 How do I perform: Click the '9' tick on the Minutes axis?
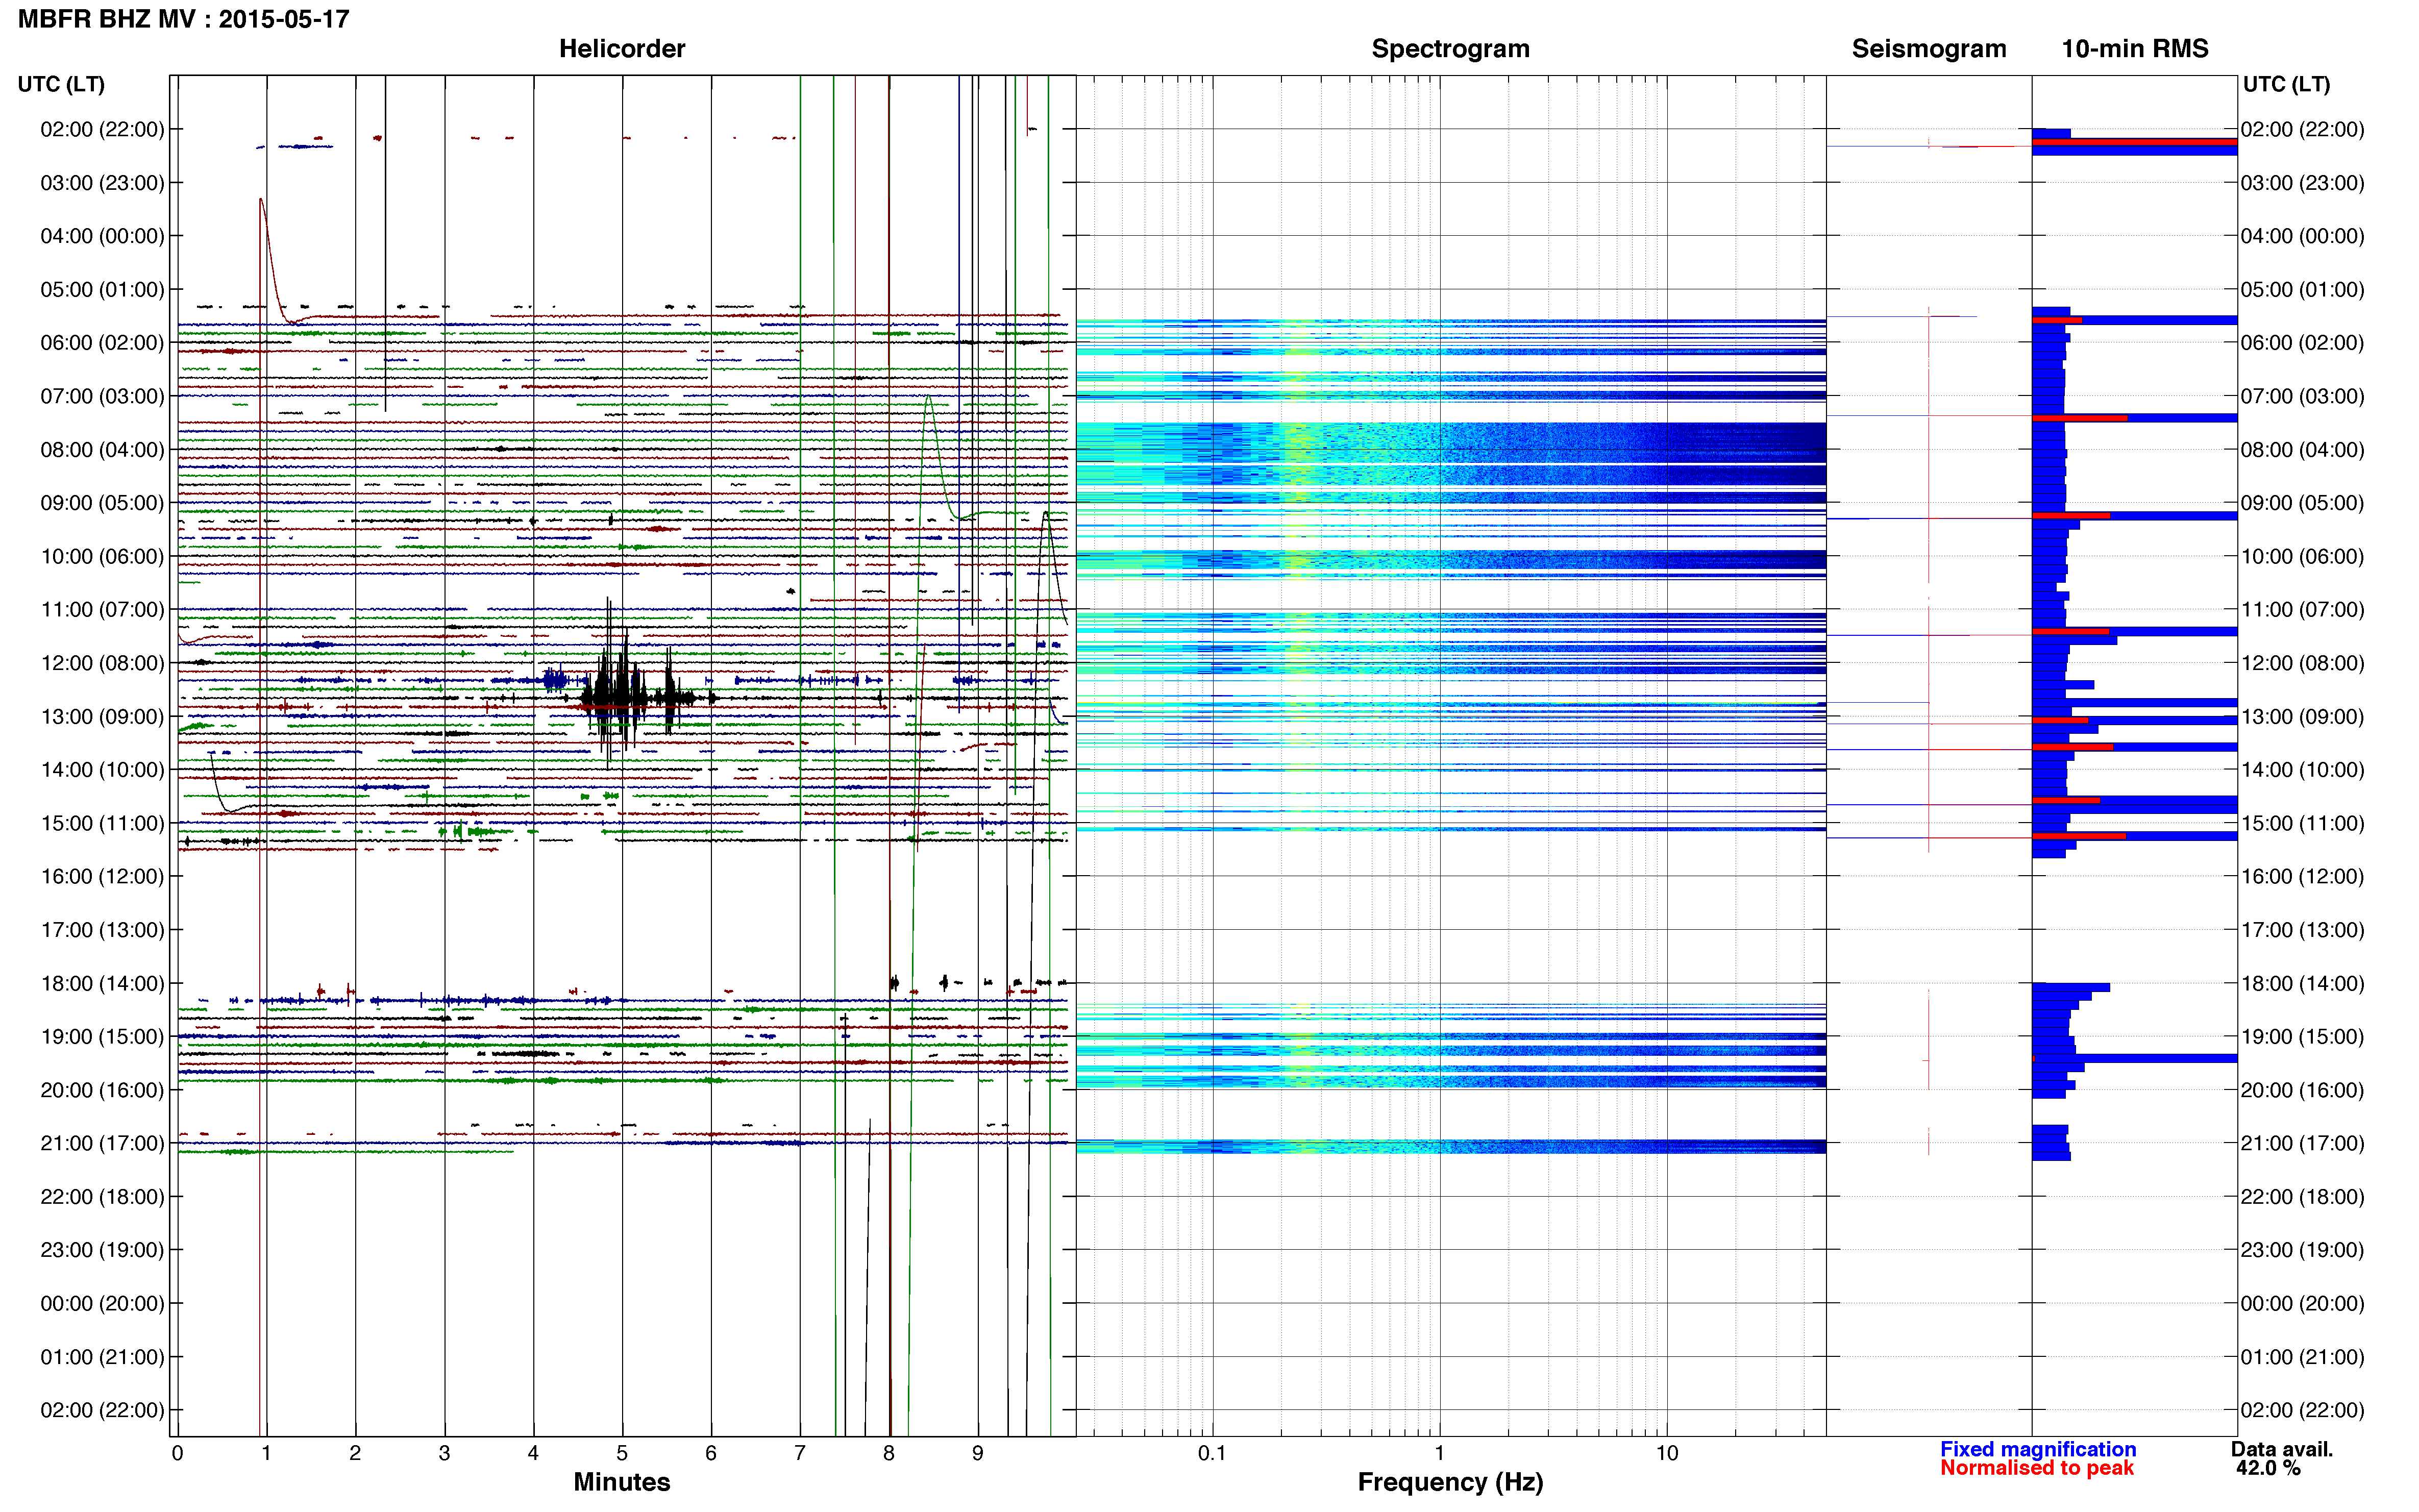978,1453
